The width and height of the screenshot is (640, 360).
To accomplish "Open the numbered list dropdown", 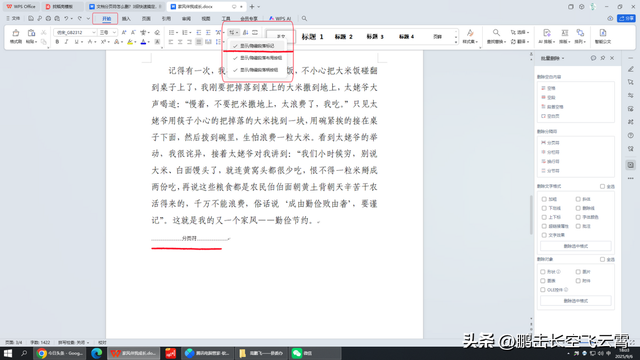I will 190,32.
